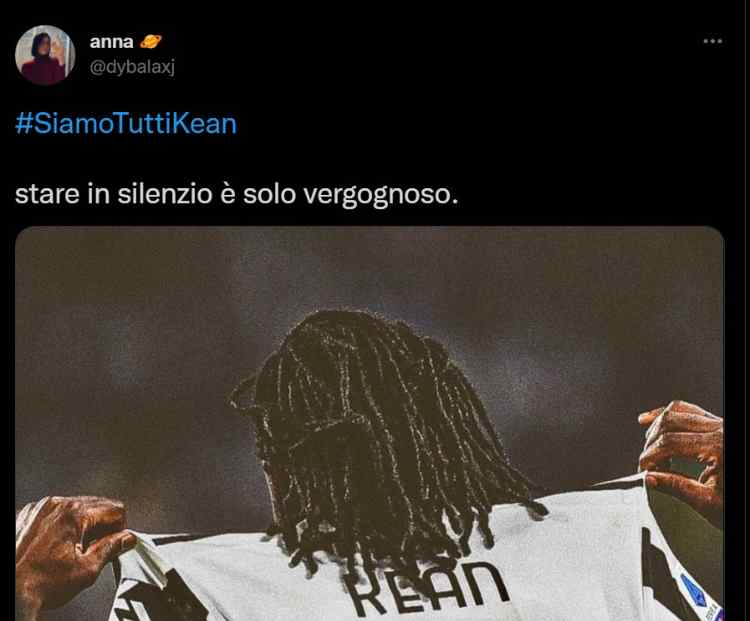This screenshot has width=750, height=621.
Task: Click the word solo in the tweet
Action: (269, 195)
